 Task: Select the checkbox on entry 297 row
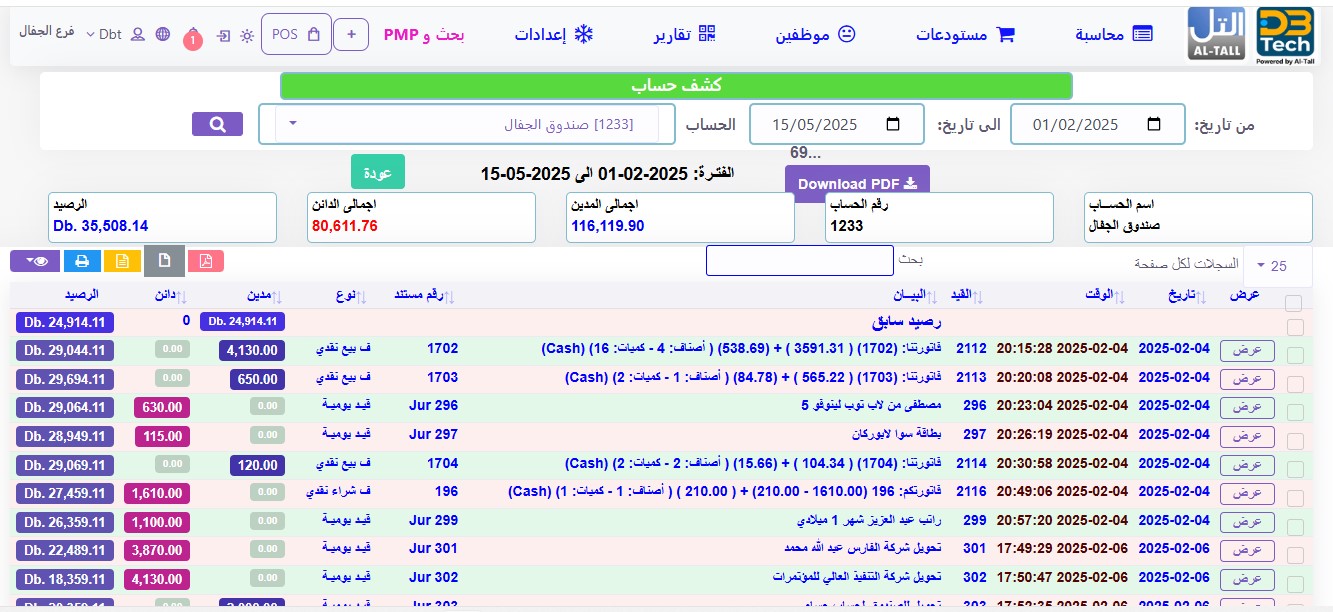click(x=1295, y=441)
